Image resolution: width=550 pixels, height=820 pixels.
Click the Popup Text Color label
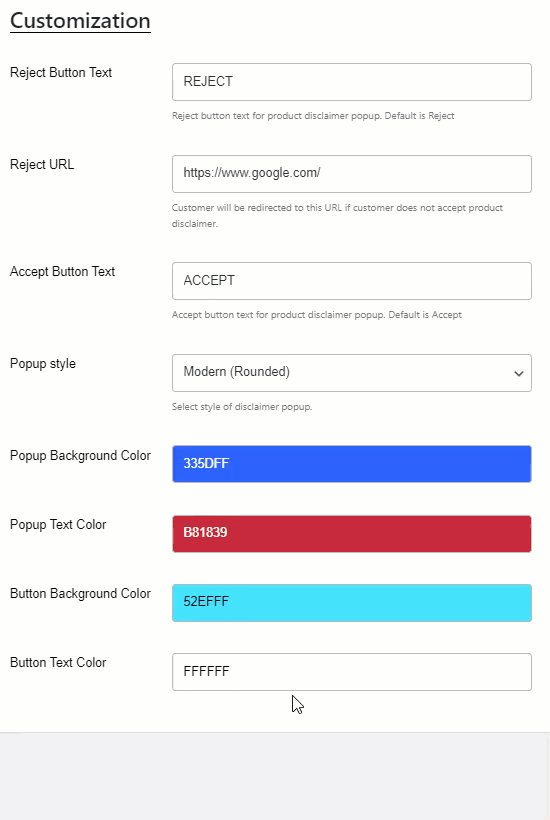click(x=58, y=525)
